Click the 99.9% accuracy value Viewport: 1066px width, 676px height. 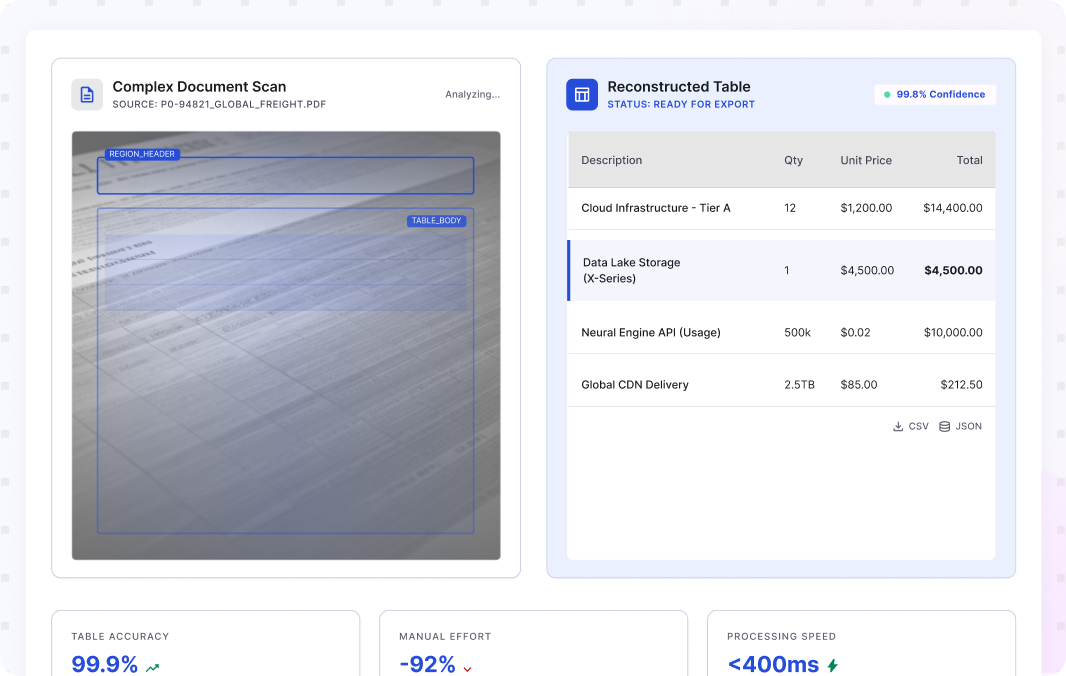(x=105, y=664)
